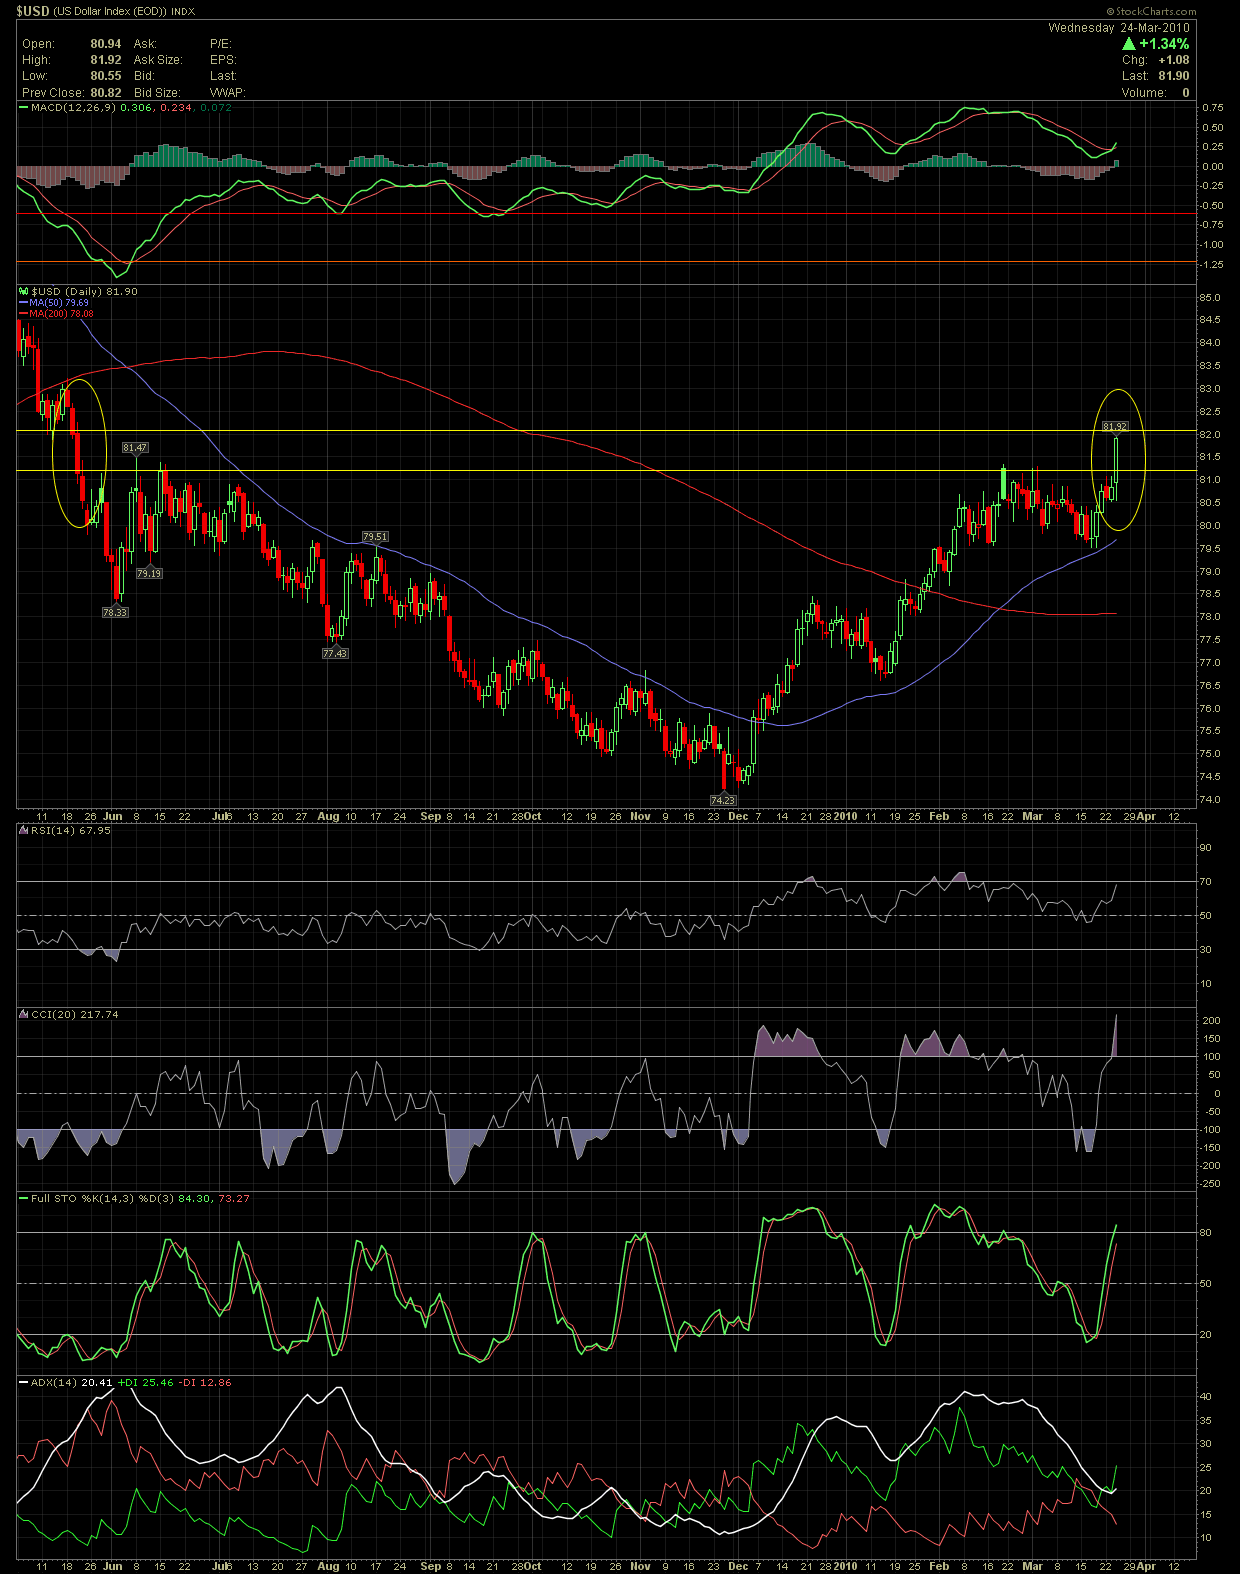Open the StockCharts.com watermark link
1240x1574 pixels.
tap(1156, 11)
